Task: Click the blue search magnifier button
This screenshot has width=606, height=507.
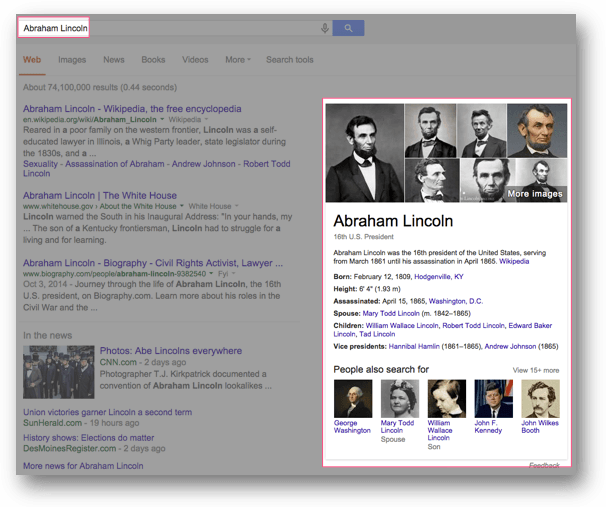Action: [348, 28]
